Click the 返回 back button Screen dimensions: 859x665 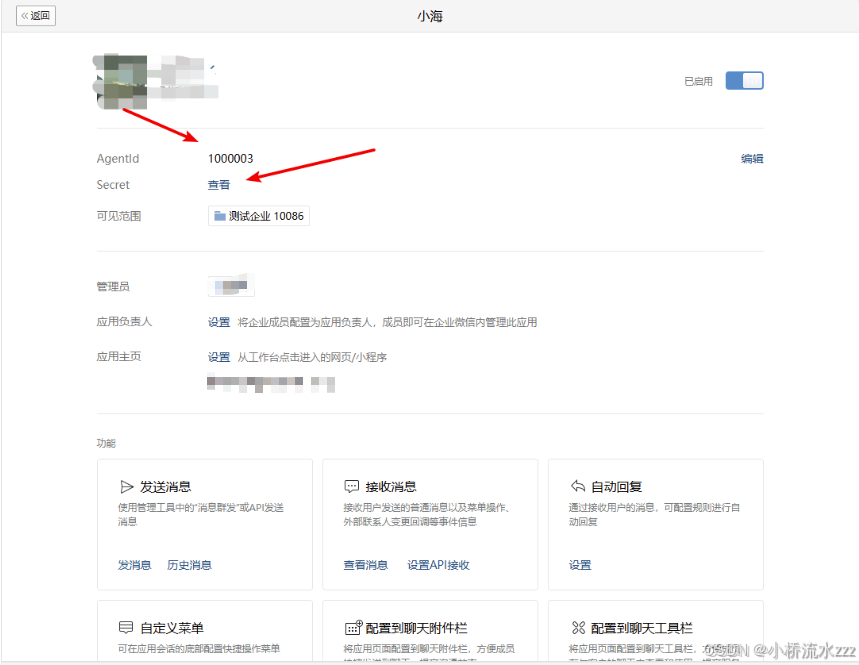36,15
